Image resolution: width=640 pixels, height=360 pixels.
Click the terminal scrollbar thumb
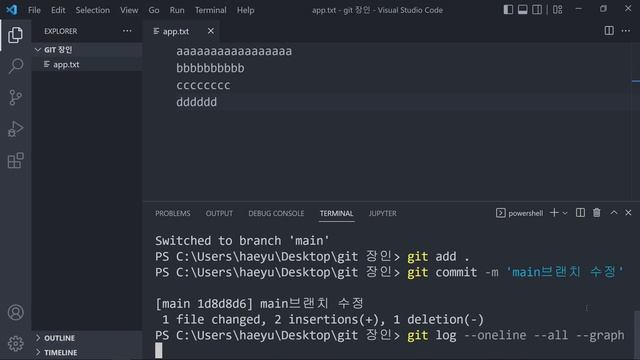tap(637, 335)
